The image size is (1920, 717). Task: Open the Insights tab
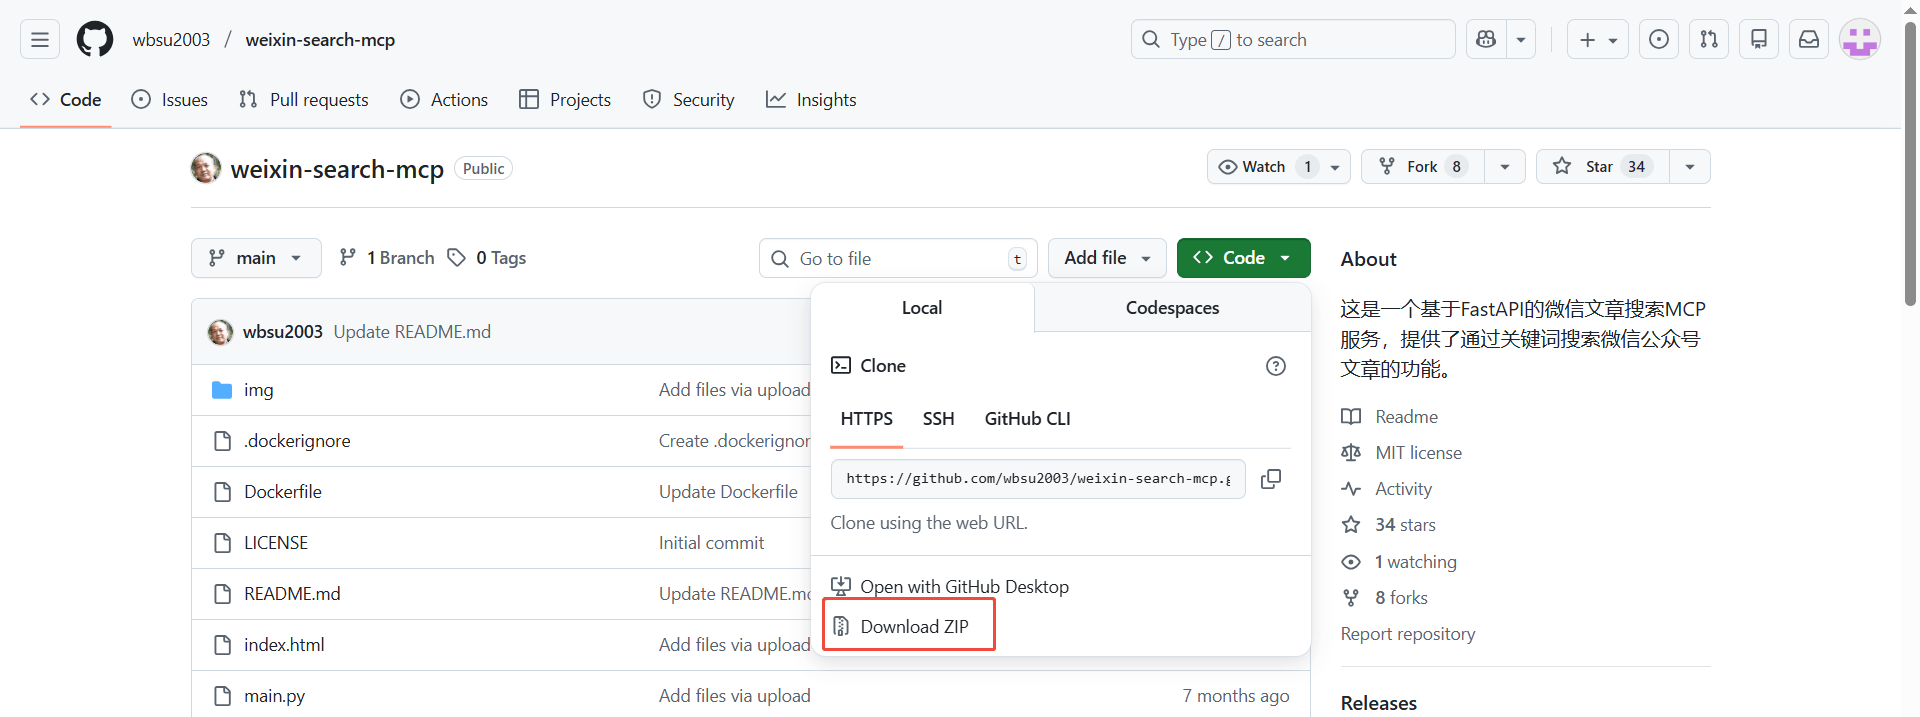click(811, 100)
